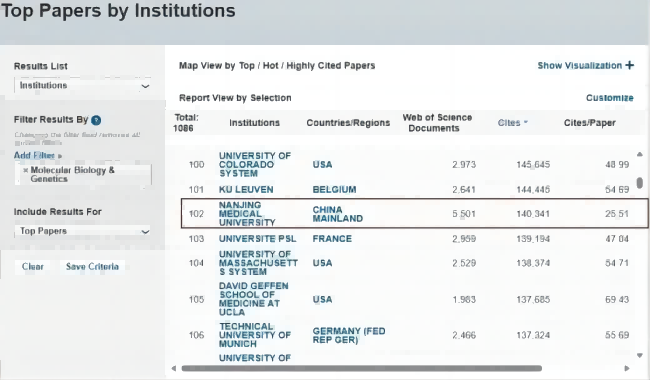This screenshot has width=650, height=380.
Task: Remove the Molecular Biology & Genetics filter
Action: (x=26, y=170)
